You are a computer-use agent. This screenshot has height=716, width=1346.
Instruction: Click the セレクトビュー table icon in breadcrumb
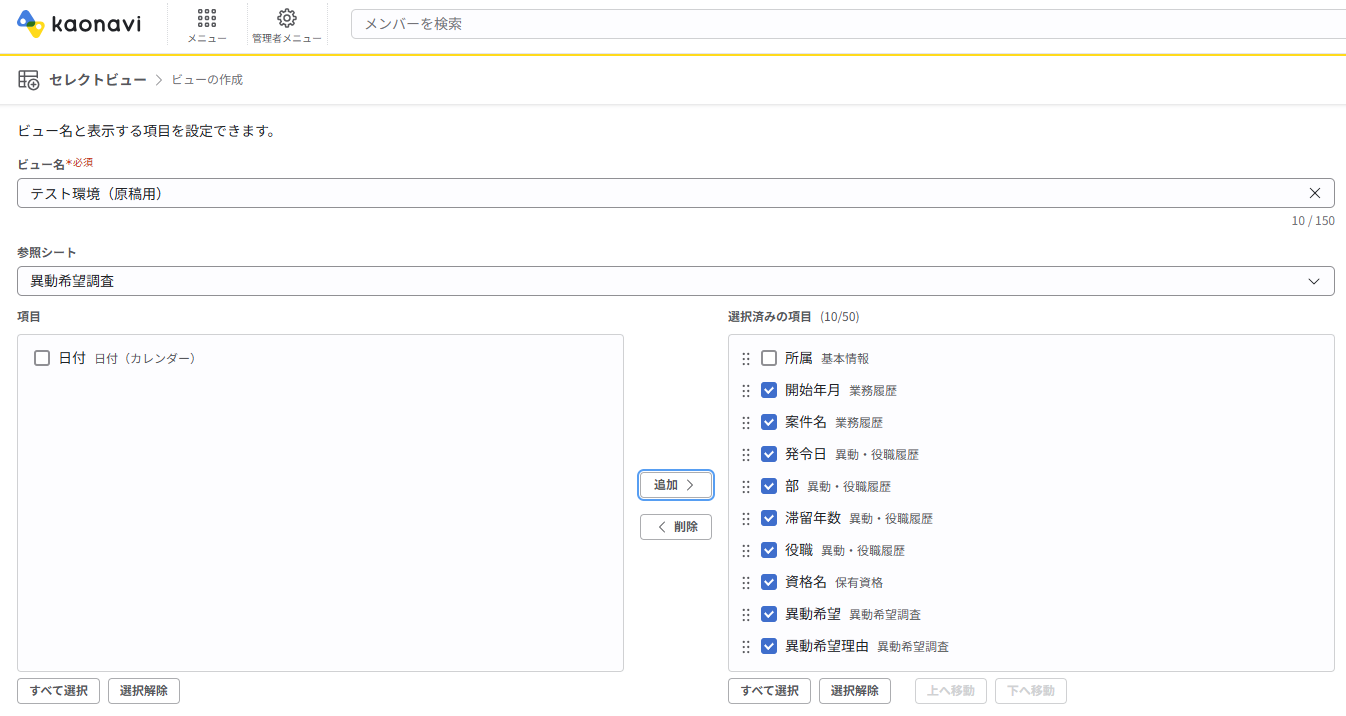(x=29, y=79)
